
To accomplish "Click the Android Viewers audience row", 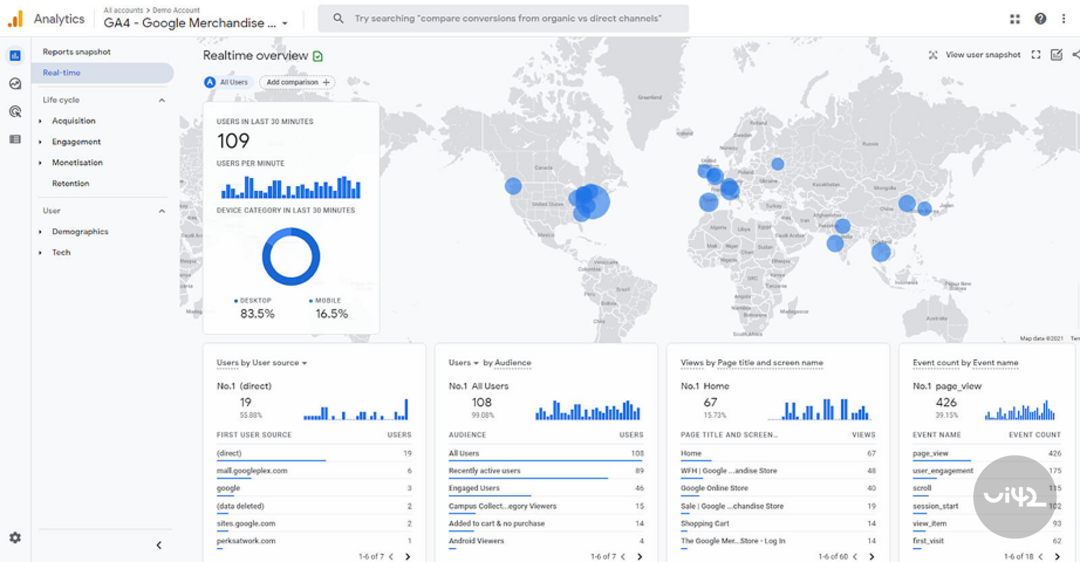I will point(546,541).
